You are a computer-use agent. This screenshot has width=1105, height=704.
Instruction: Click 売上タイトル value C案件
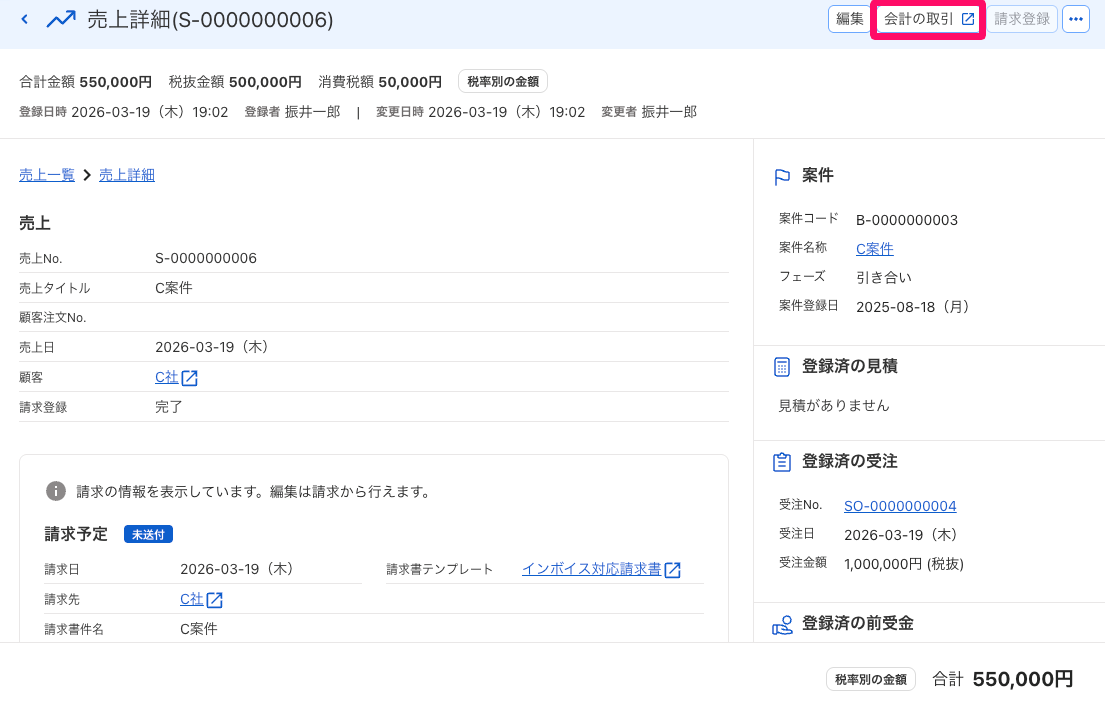tap(173, 288)
